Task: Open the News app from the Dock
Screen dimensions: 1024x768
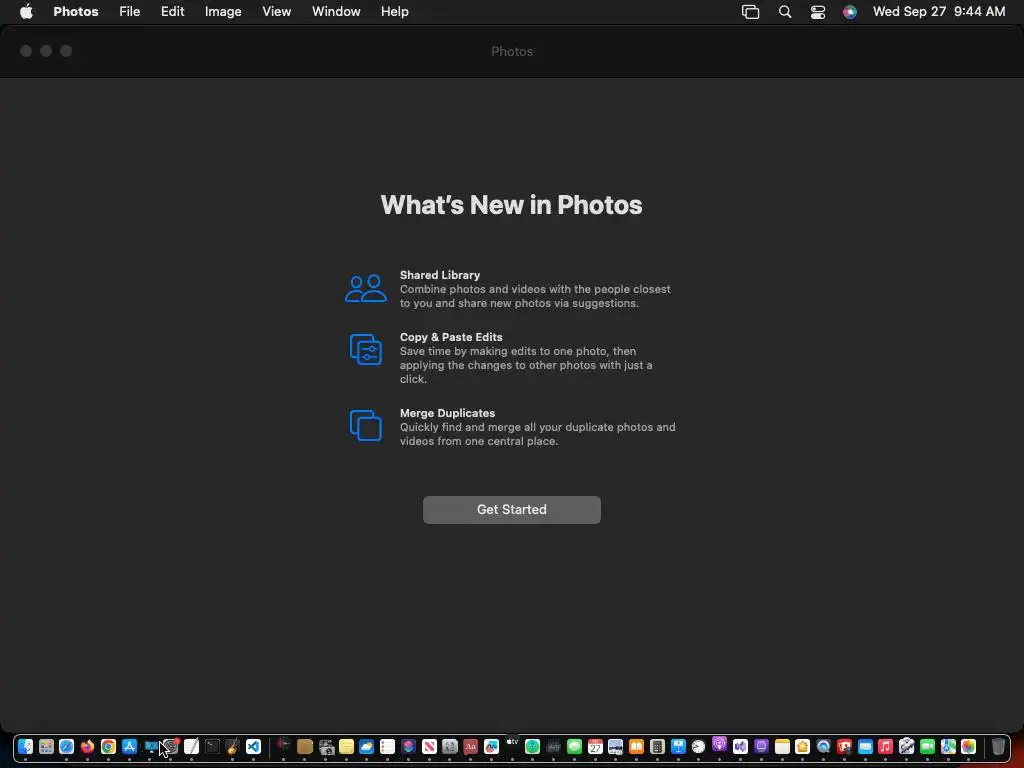Action: (429, 746)
